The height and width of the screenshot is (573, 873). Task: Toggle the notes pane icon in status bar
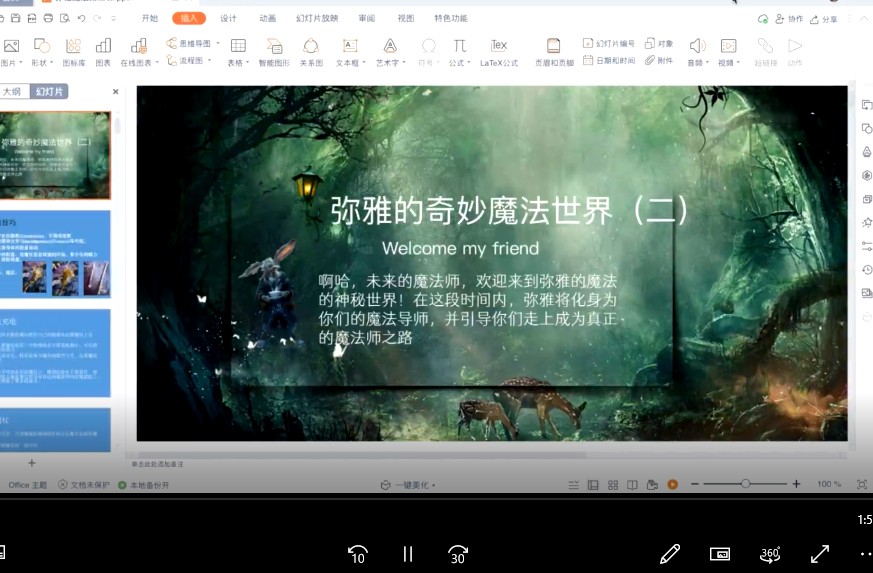pos(573,485)
